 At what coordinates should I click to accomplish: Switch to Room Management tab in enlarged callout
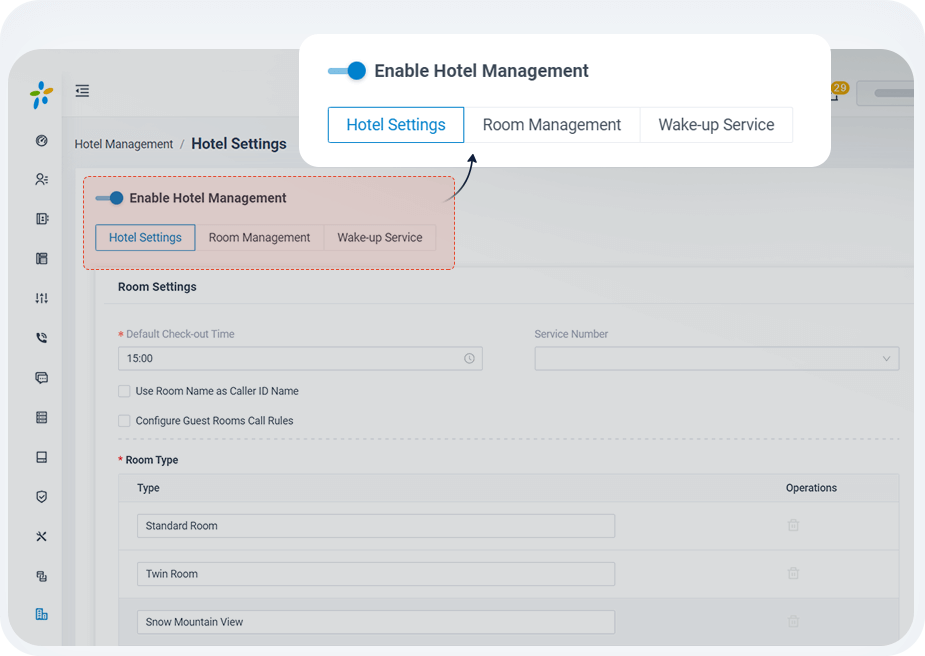point(552,125)
